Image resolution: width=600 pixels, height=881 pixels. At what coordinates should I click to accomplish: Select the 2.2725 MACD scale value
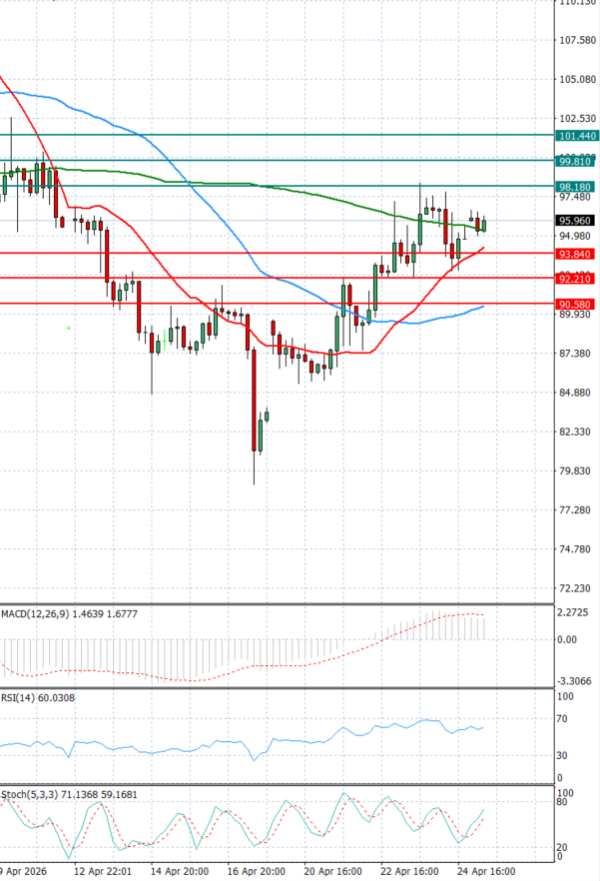pyautogui.click(x=577, y=612)
